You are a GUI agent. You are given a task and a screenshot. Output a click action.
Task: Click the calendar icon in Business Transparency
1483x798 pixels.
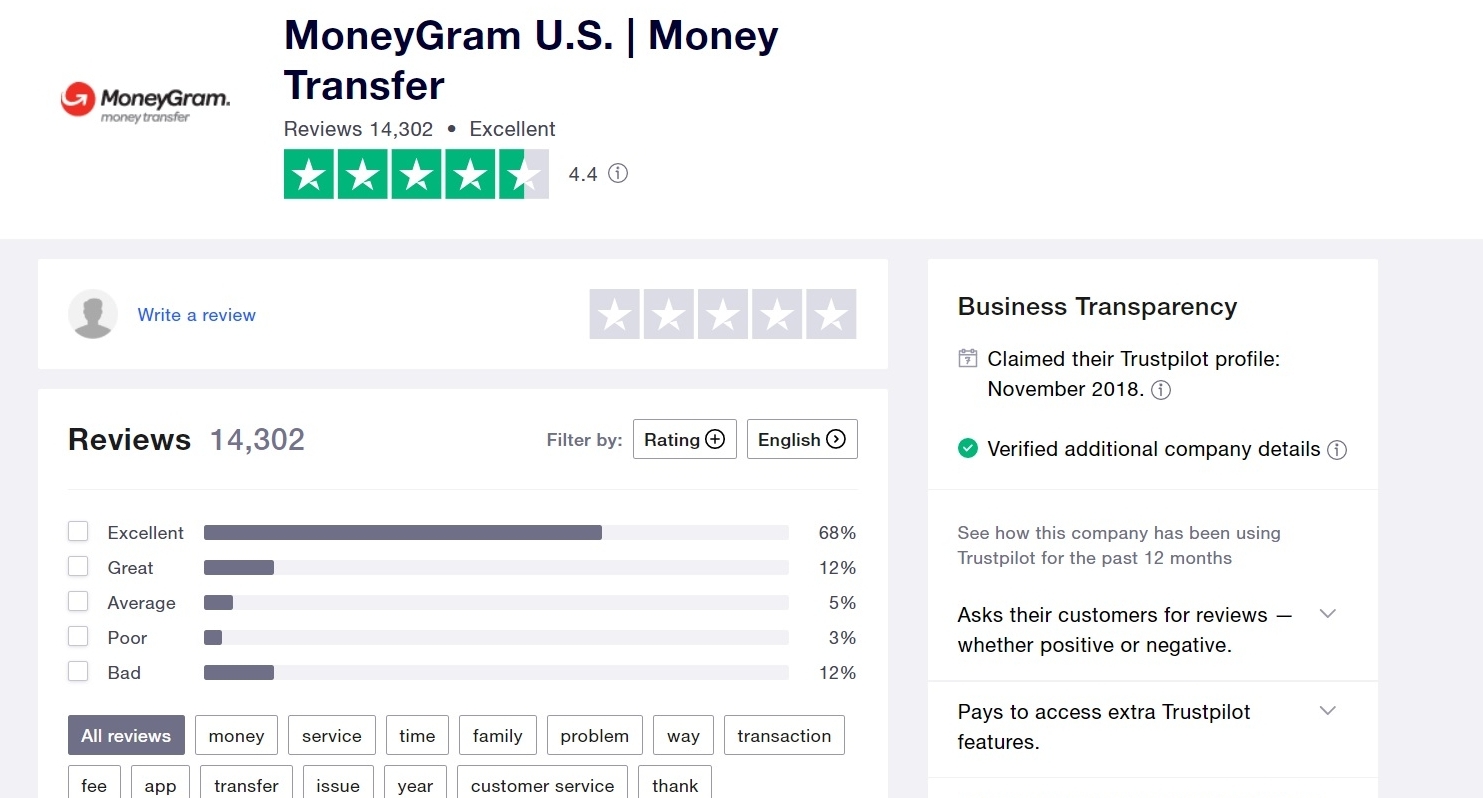pyautogui.click(x=967, y=358)
